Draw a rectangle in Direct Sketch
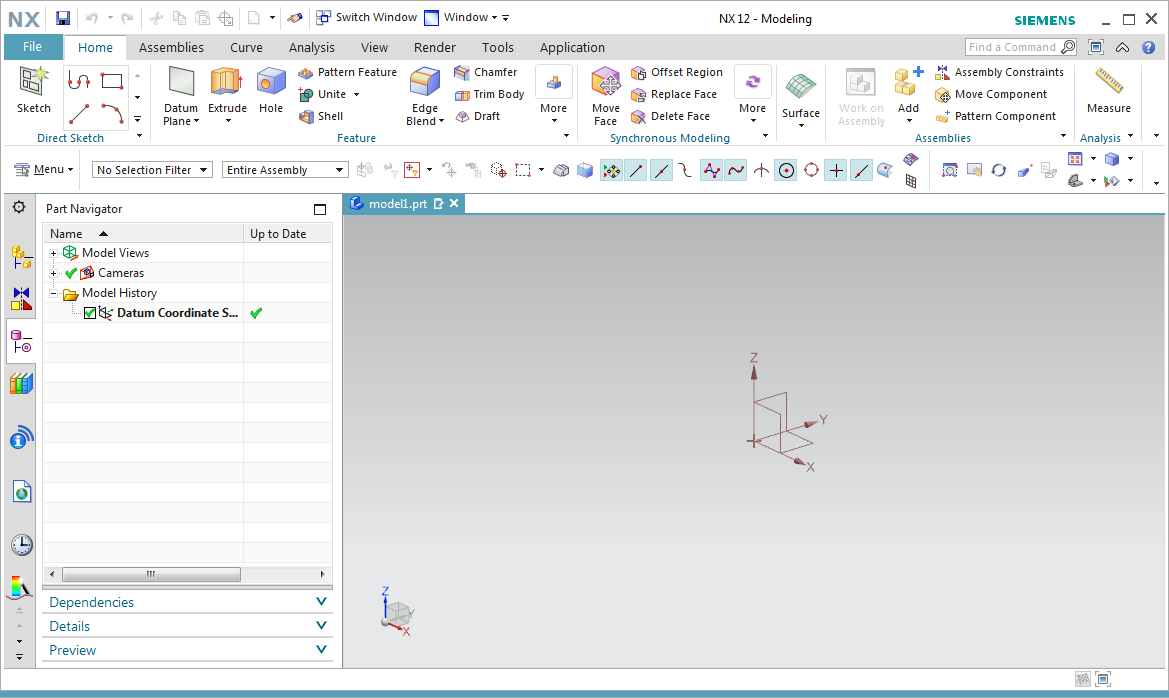1169x698 pixels. pyautogui.click(x=112, y=81)
